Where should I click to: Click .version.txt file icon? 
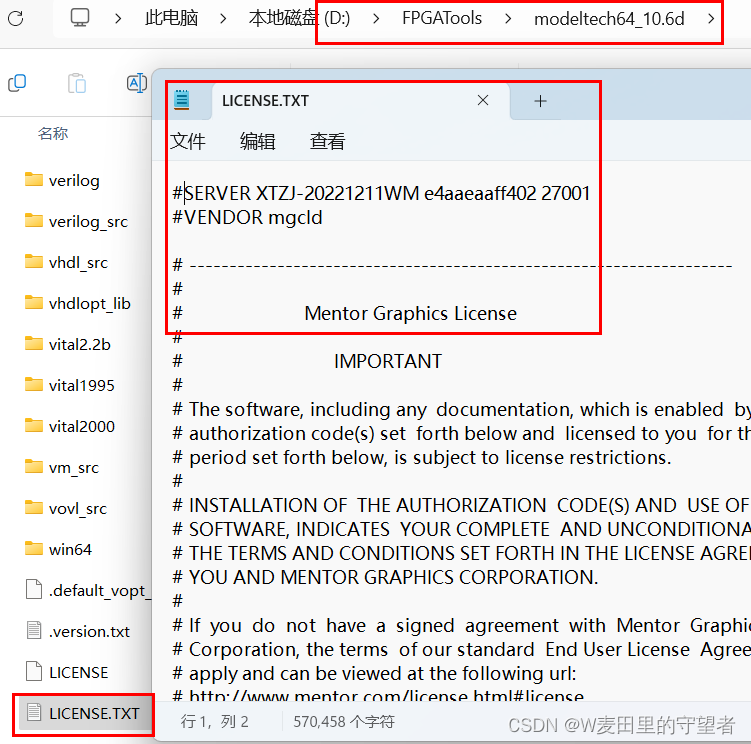pos(34,630)
